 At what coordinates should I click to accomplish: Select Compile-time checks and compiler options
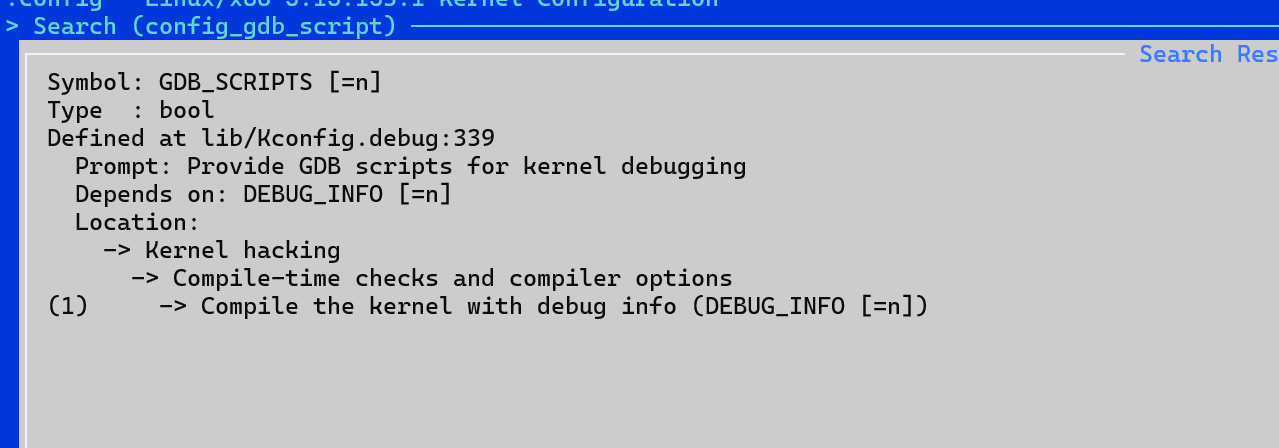[x=453, y=278]
